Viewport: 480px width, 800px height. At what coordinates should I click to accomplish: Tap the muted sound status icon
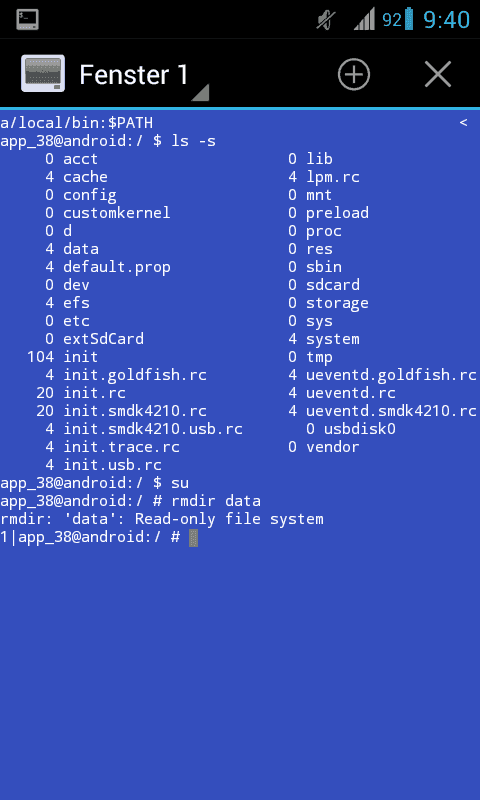click(326, 20)
